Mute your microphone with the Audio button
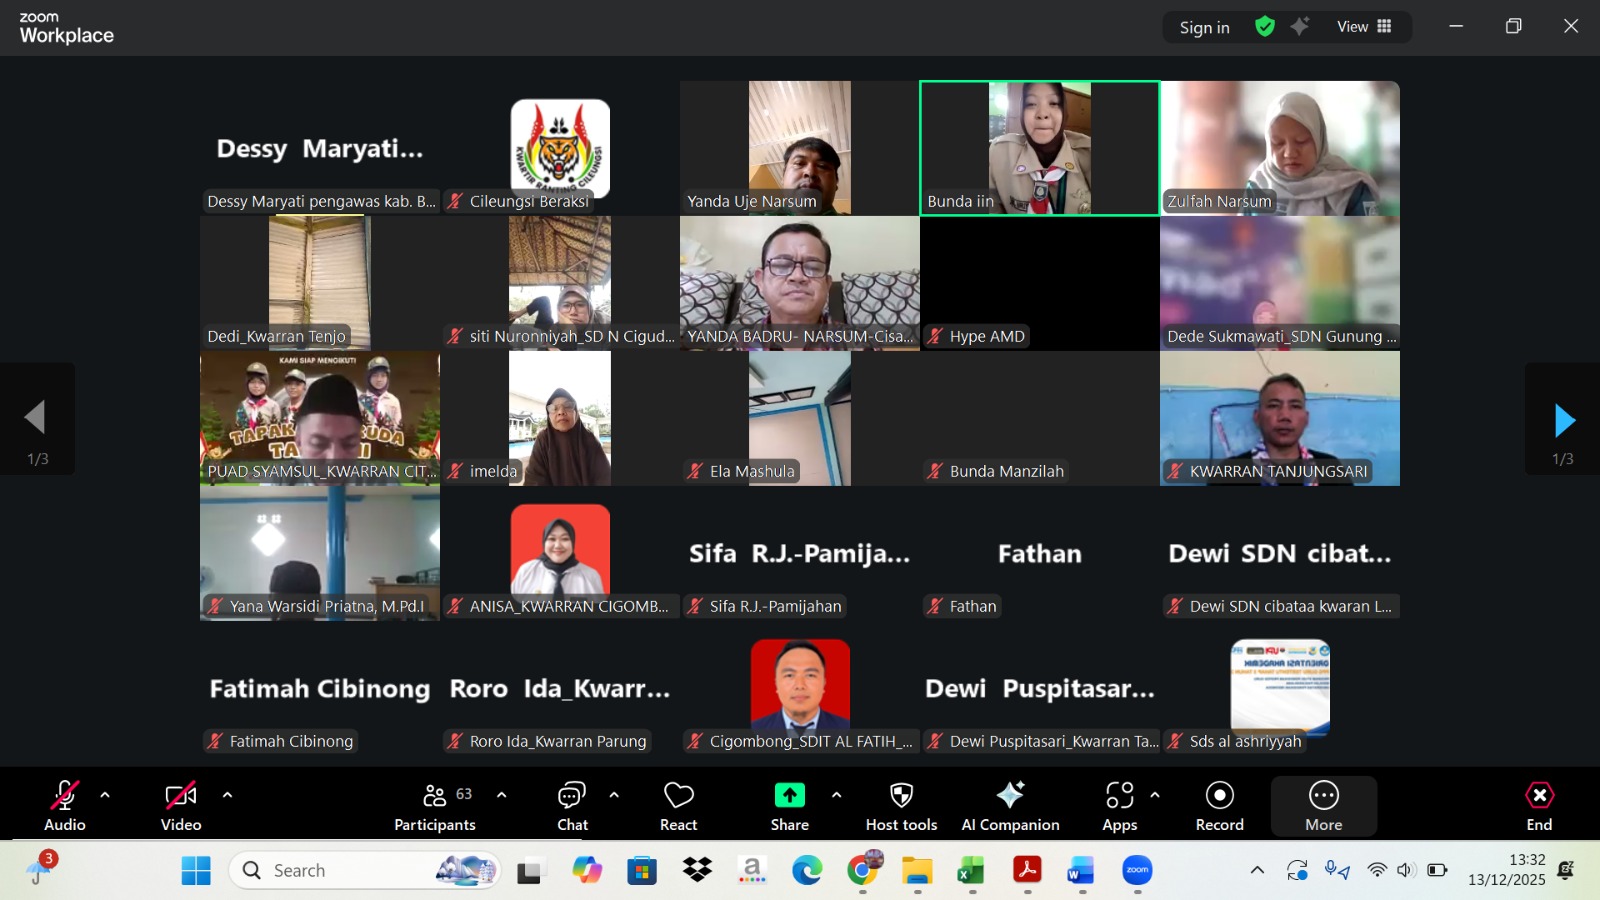Viewport: 1600px width, 900px height. pyautogui.click(x=64, y=805)
